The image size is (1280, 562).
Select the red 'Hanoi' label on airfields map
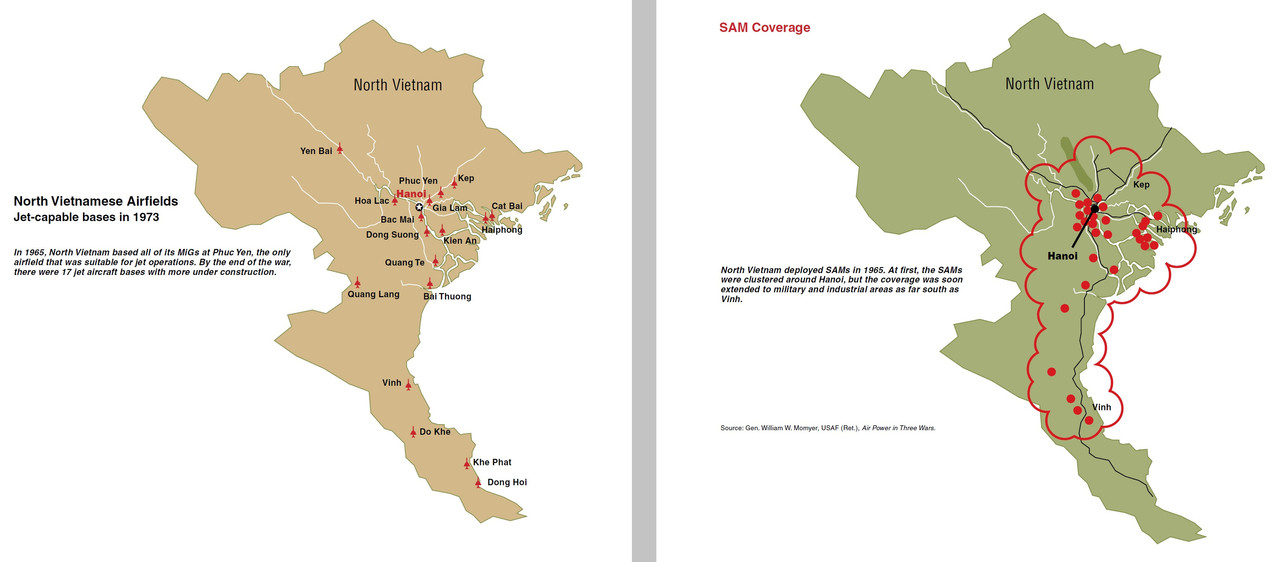(411, 193)
